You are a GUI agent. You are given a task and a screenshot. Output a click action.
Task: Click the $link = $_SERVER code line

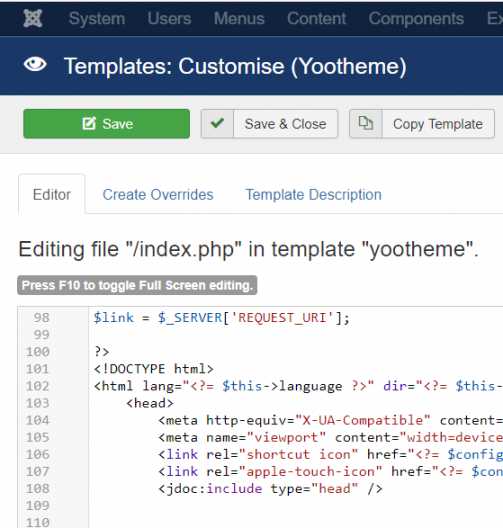(x=222, y=318)
